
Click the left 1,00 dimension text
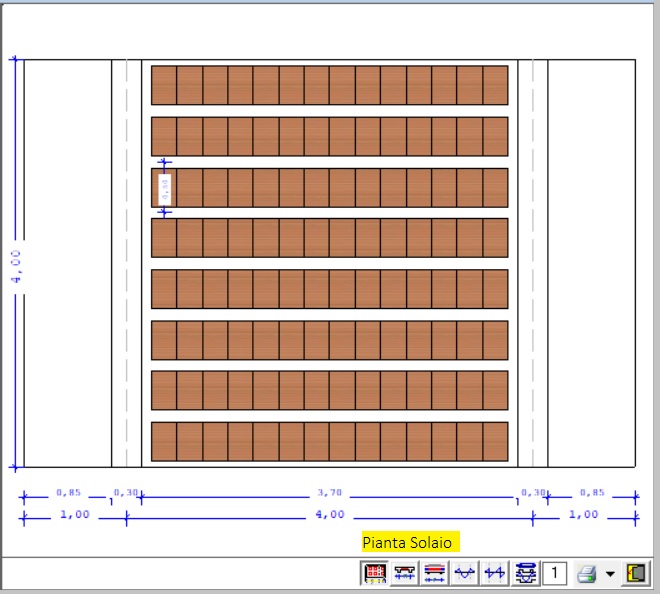(75, 514)
